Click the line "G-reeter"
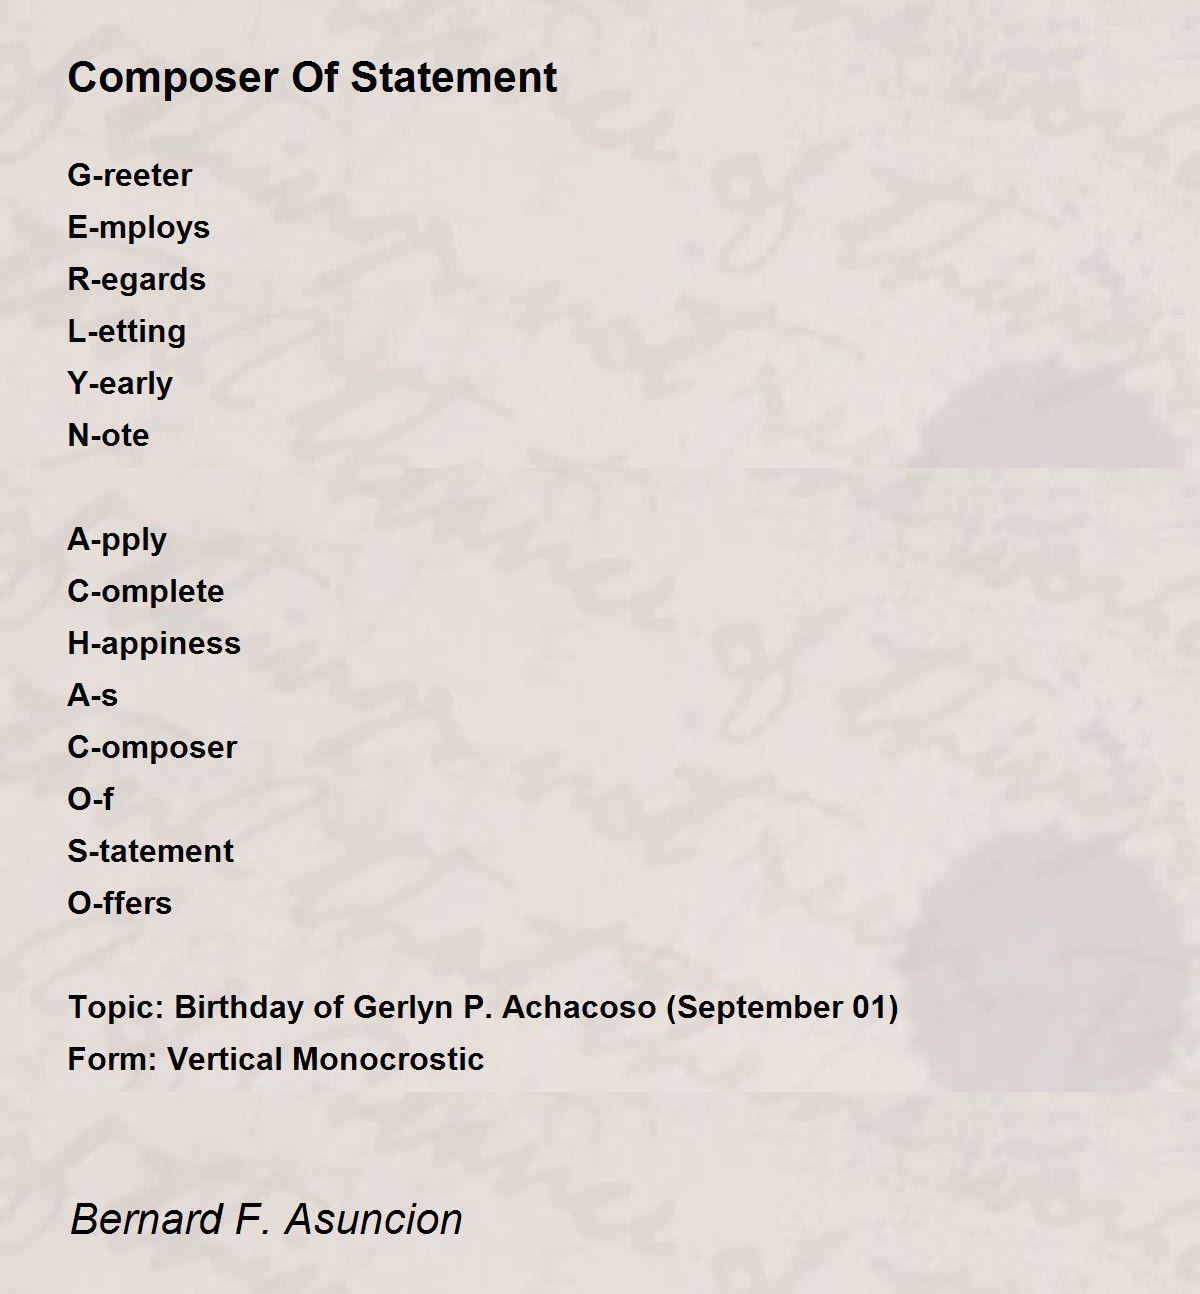The image size is (1200, 1294). click(130, 176)
